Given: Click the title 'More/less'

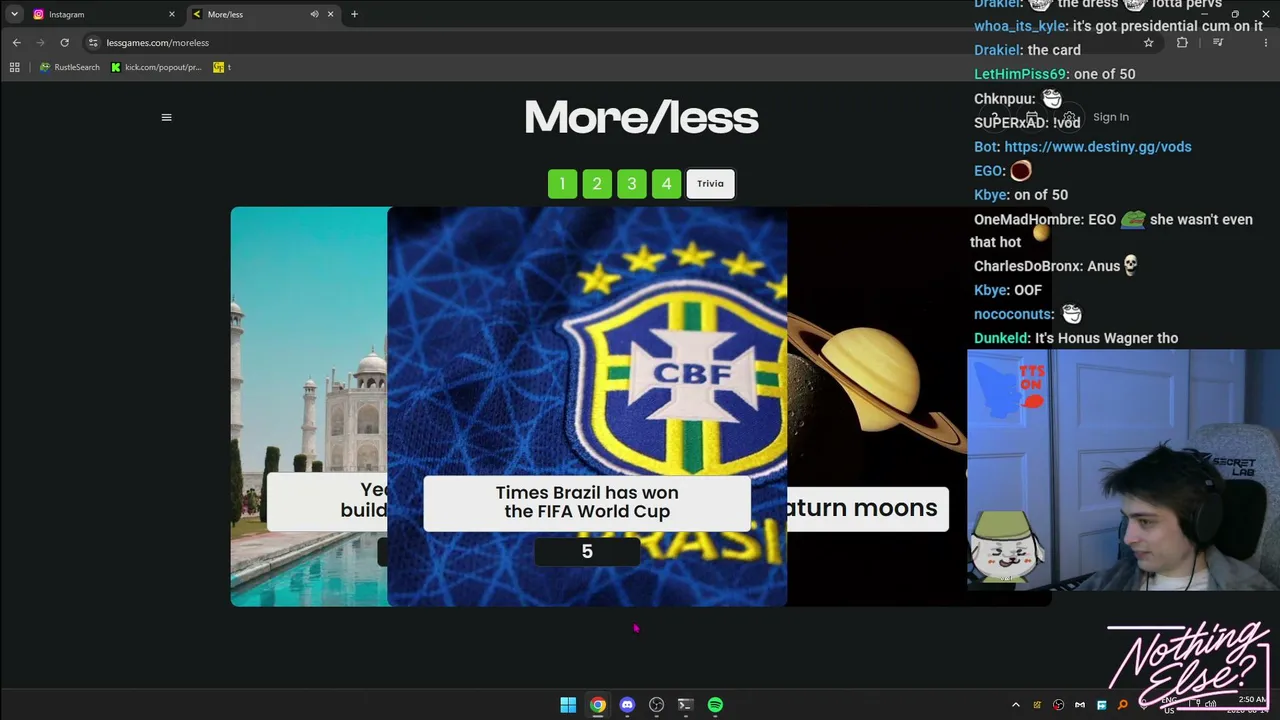Looking at the screenshot, I should 641,118.
